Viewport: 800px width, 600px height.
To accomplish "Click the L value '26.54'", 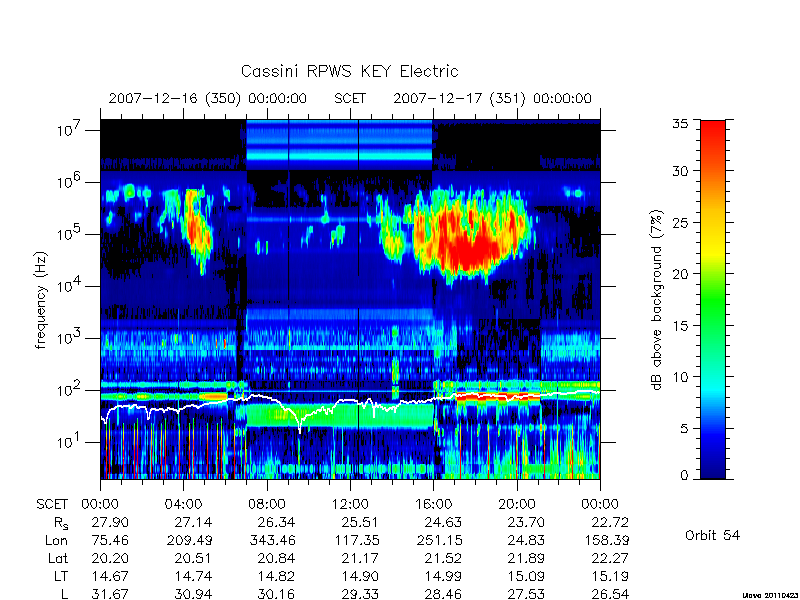I will 609,594.
